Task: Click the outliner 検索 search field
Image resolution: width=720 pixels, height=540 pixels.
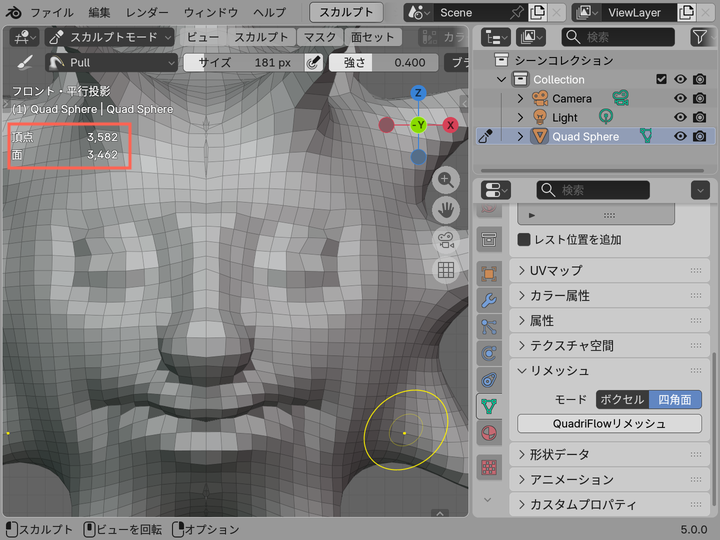Action: click(x=618, y=37)
